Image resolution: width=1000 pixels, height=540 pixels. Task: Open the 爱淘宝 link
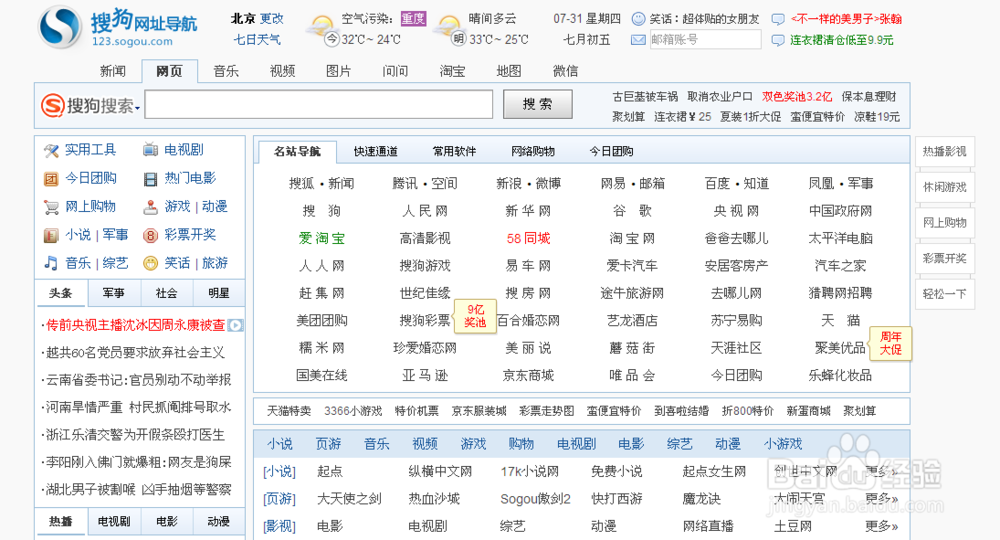pos(321,238)
